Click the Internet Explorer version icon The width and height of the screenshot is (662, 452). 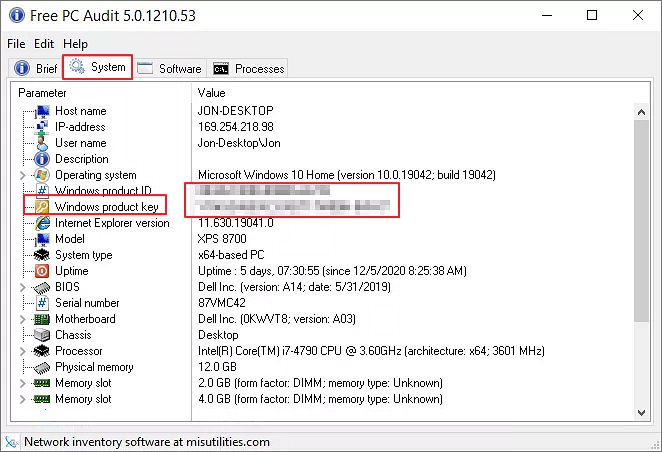coord(42,223)
